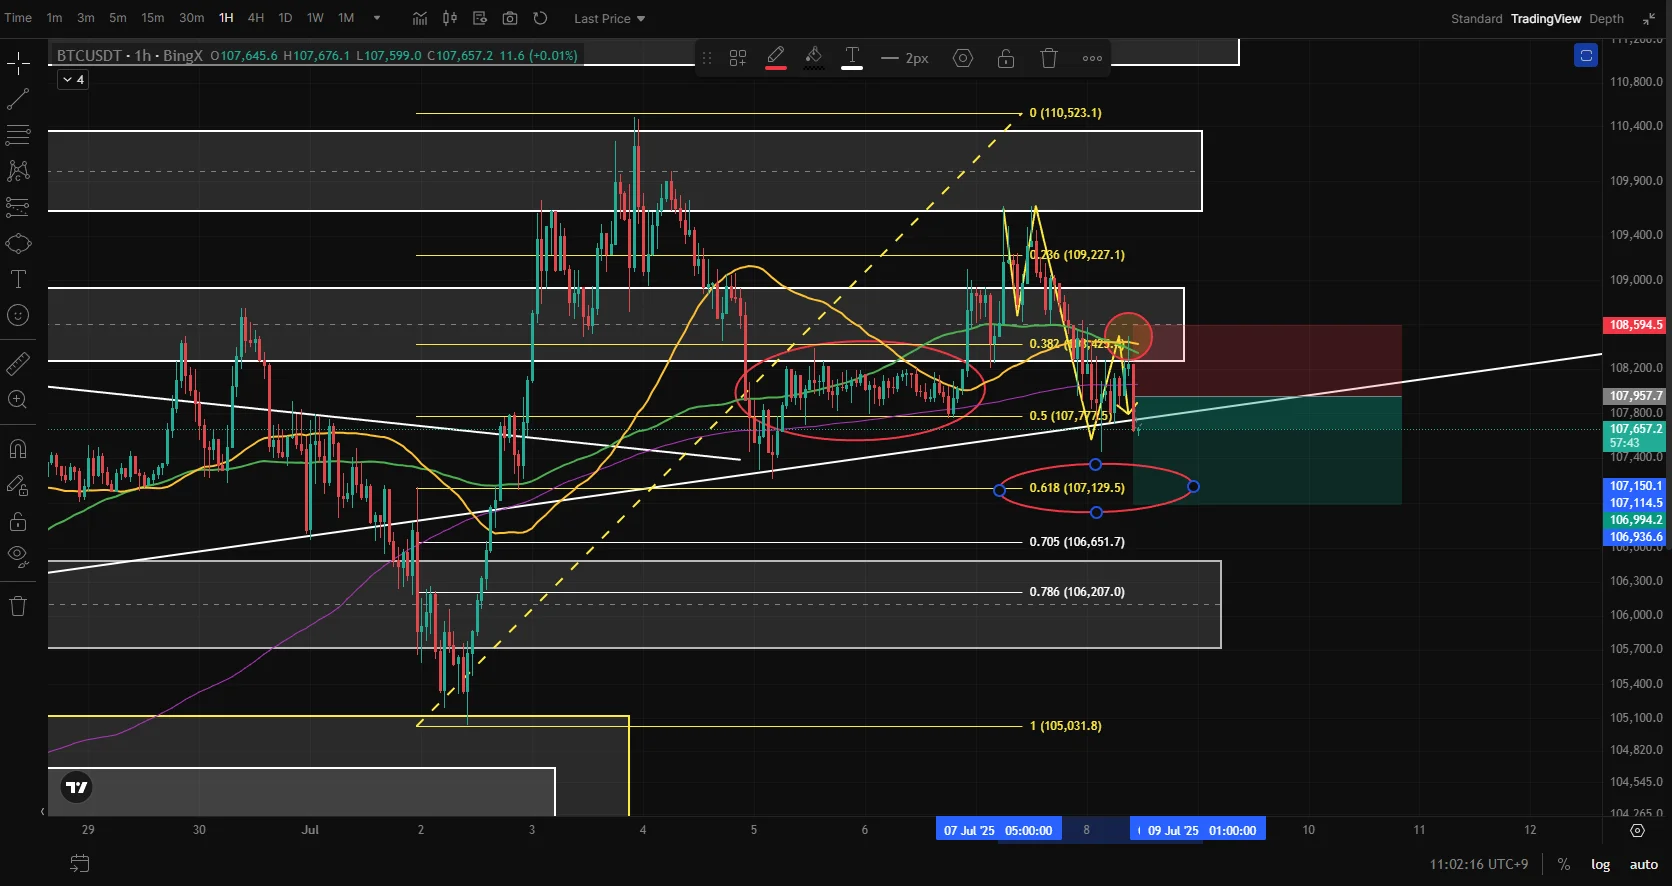1672x886 pixels.
Task: Switch to the TradingView chart mode
Action: [1546, 18]
